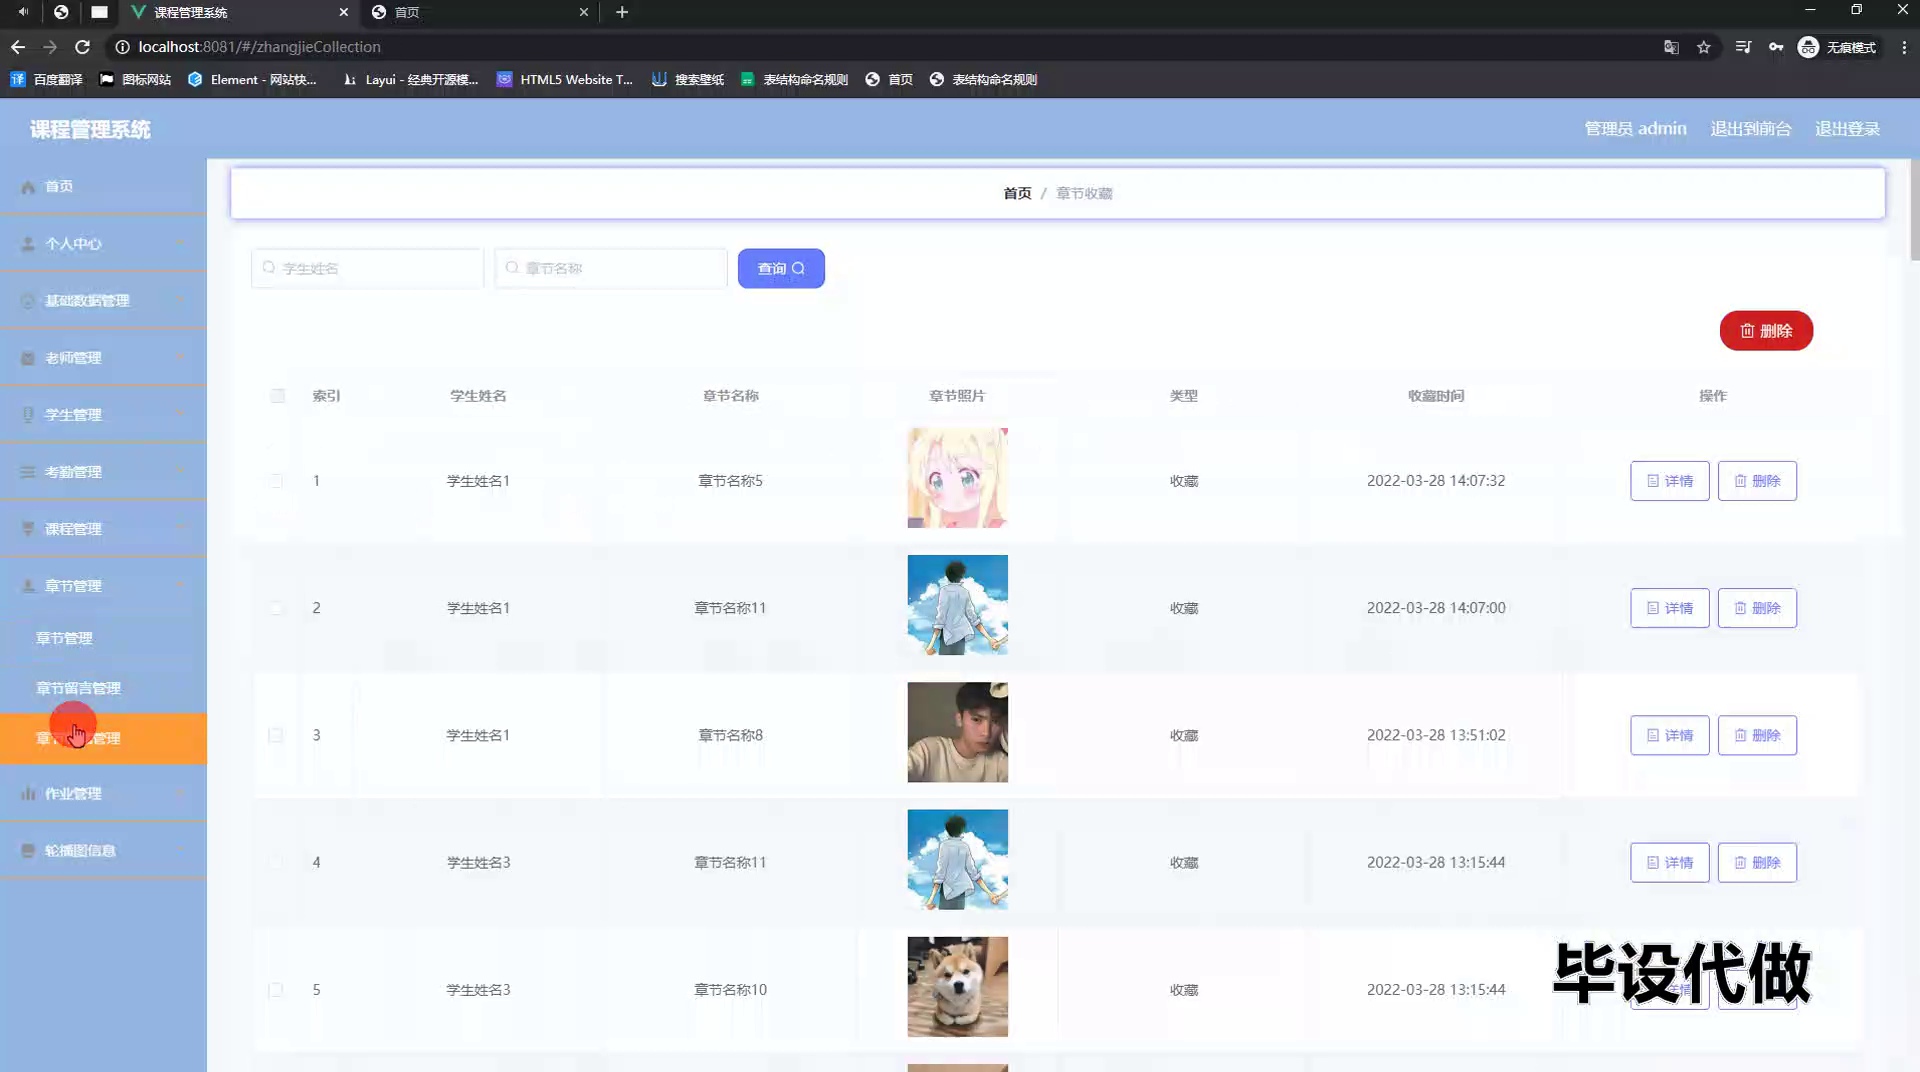Open the password key icon
This screenshot has height=1072, width=1920.
point(1776,47)
